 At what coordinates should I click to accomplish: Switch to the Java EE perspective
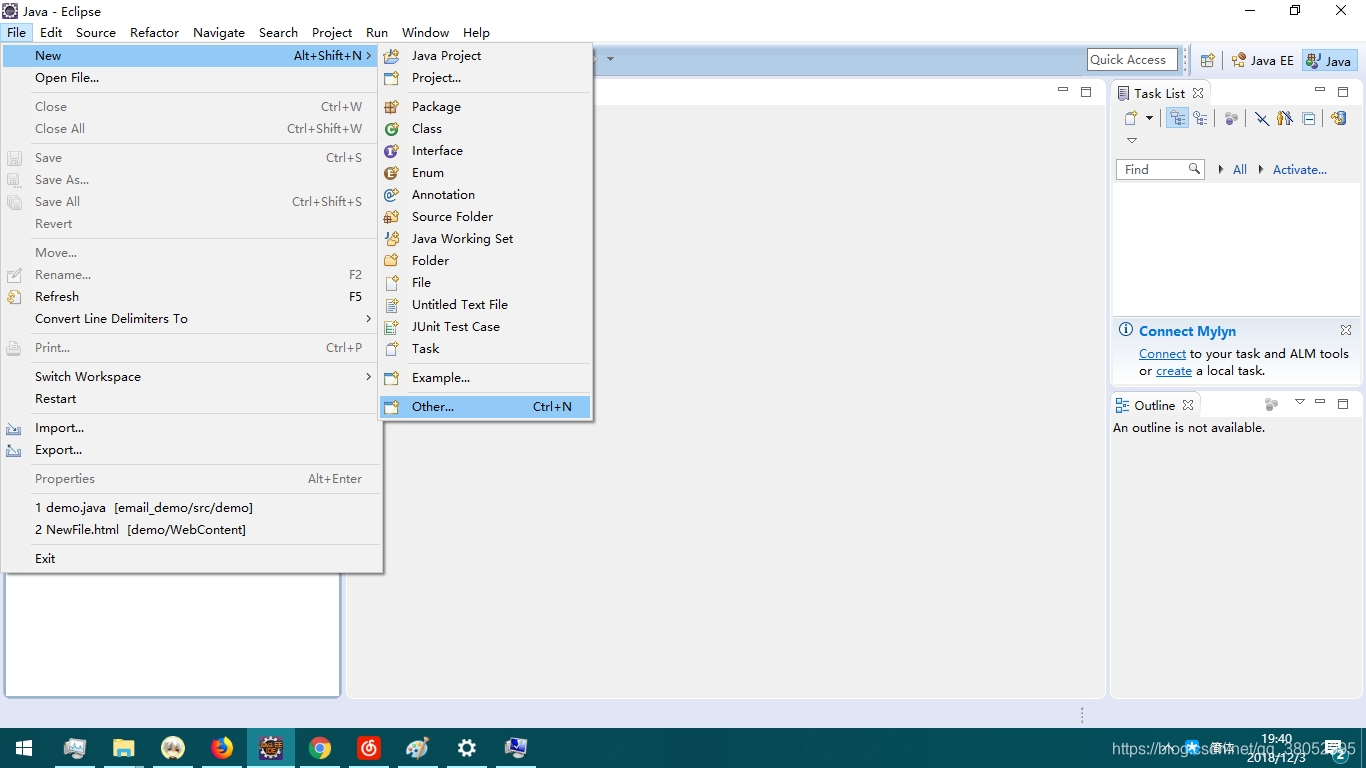(x=1263, y=60)
